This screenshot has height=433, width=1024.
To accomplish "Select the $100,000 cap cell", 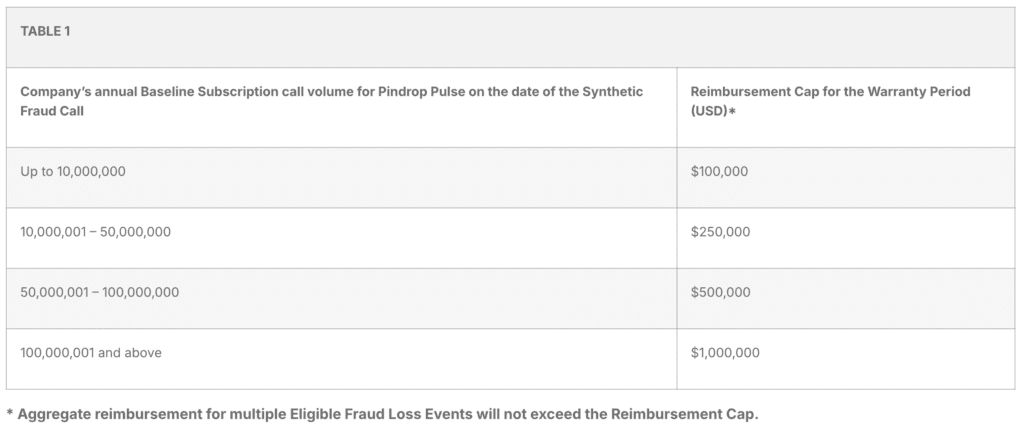I will click(719, 171).
